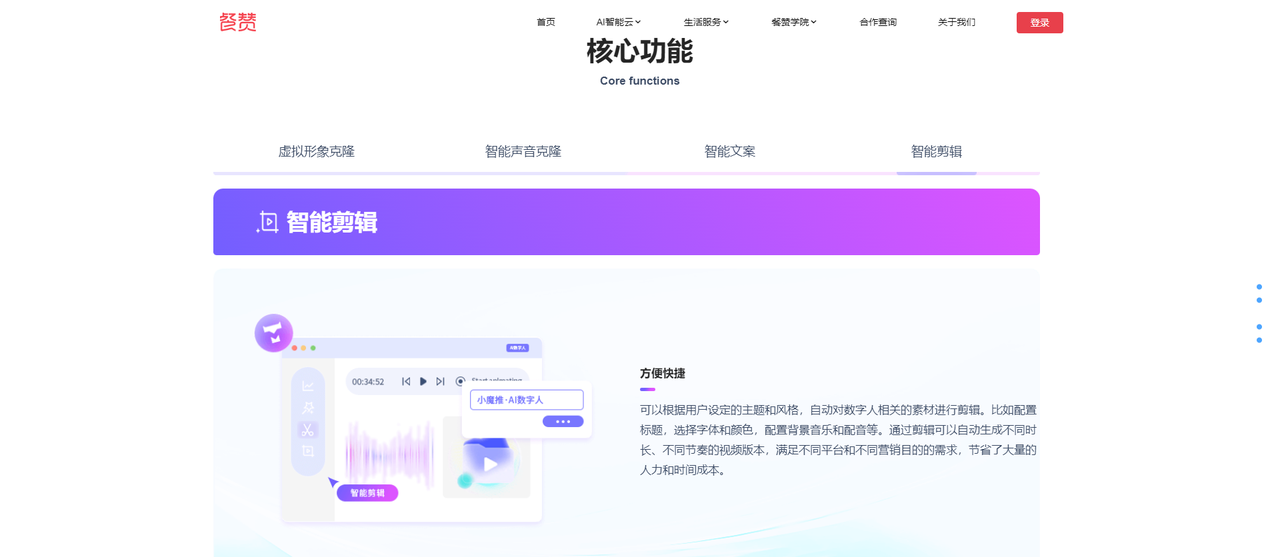1280x557 pixels.
Task: Click the smart editing icon beside 智能剪辑 banner title
Action: (x=267, y=222)
